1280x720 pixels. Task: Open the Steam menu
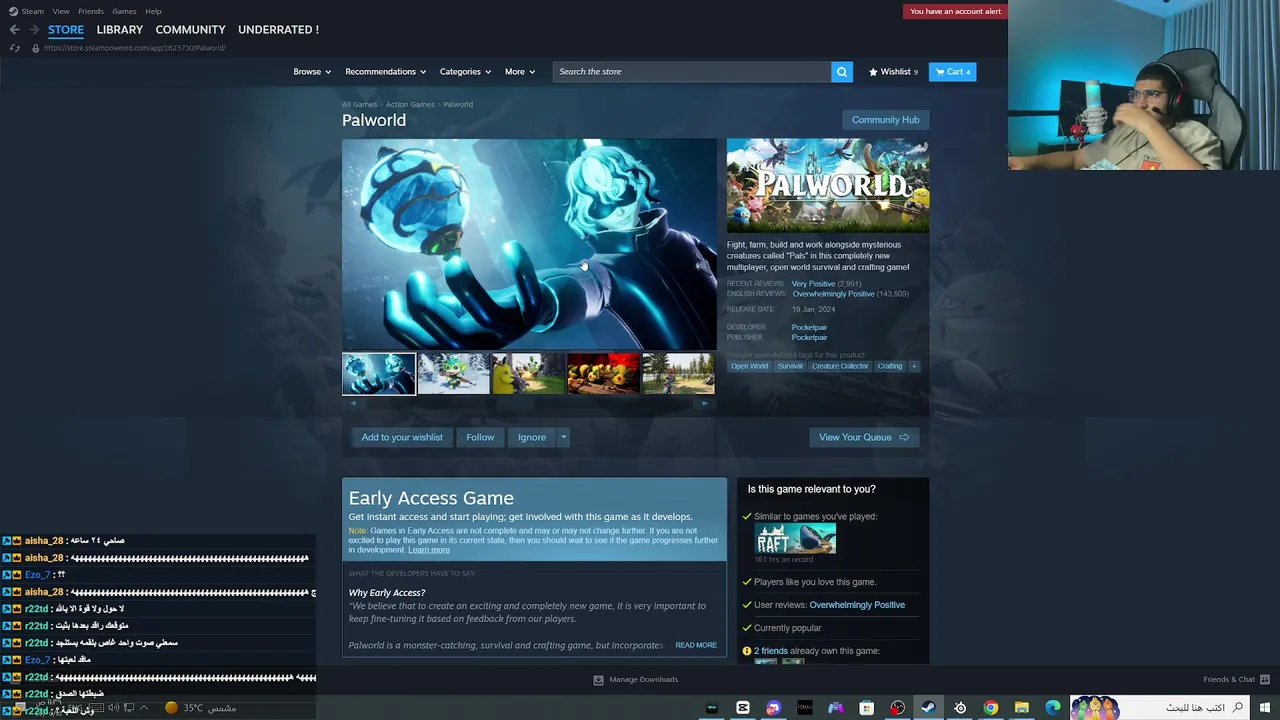[33, 11]
